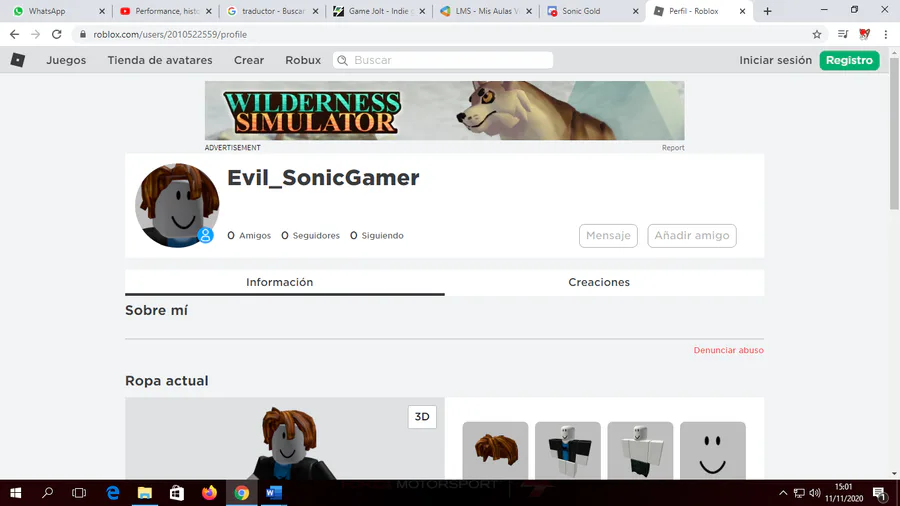Open taskbar search magnifier
The width and height of the screenshot is (900, 506).
coord(48,493)
